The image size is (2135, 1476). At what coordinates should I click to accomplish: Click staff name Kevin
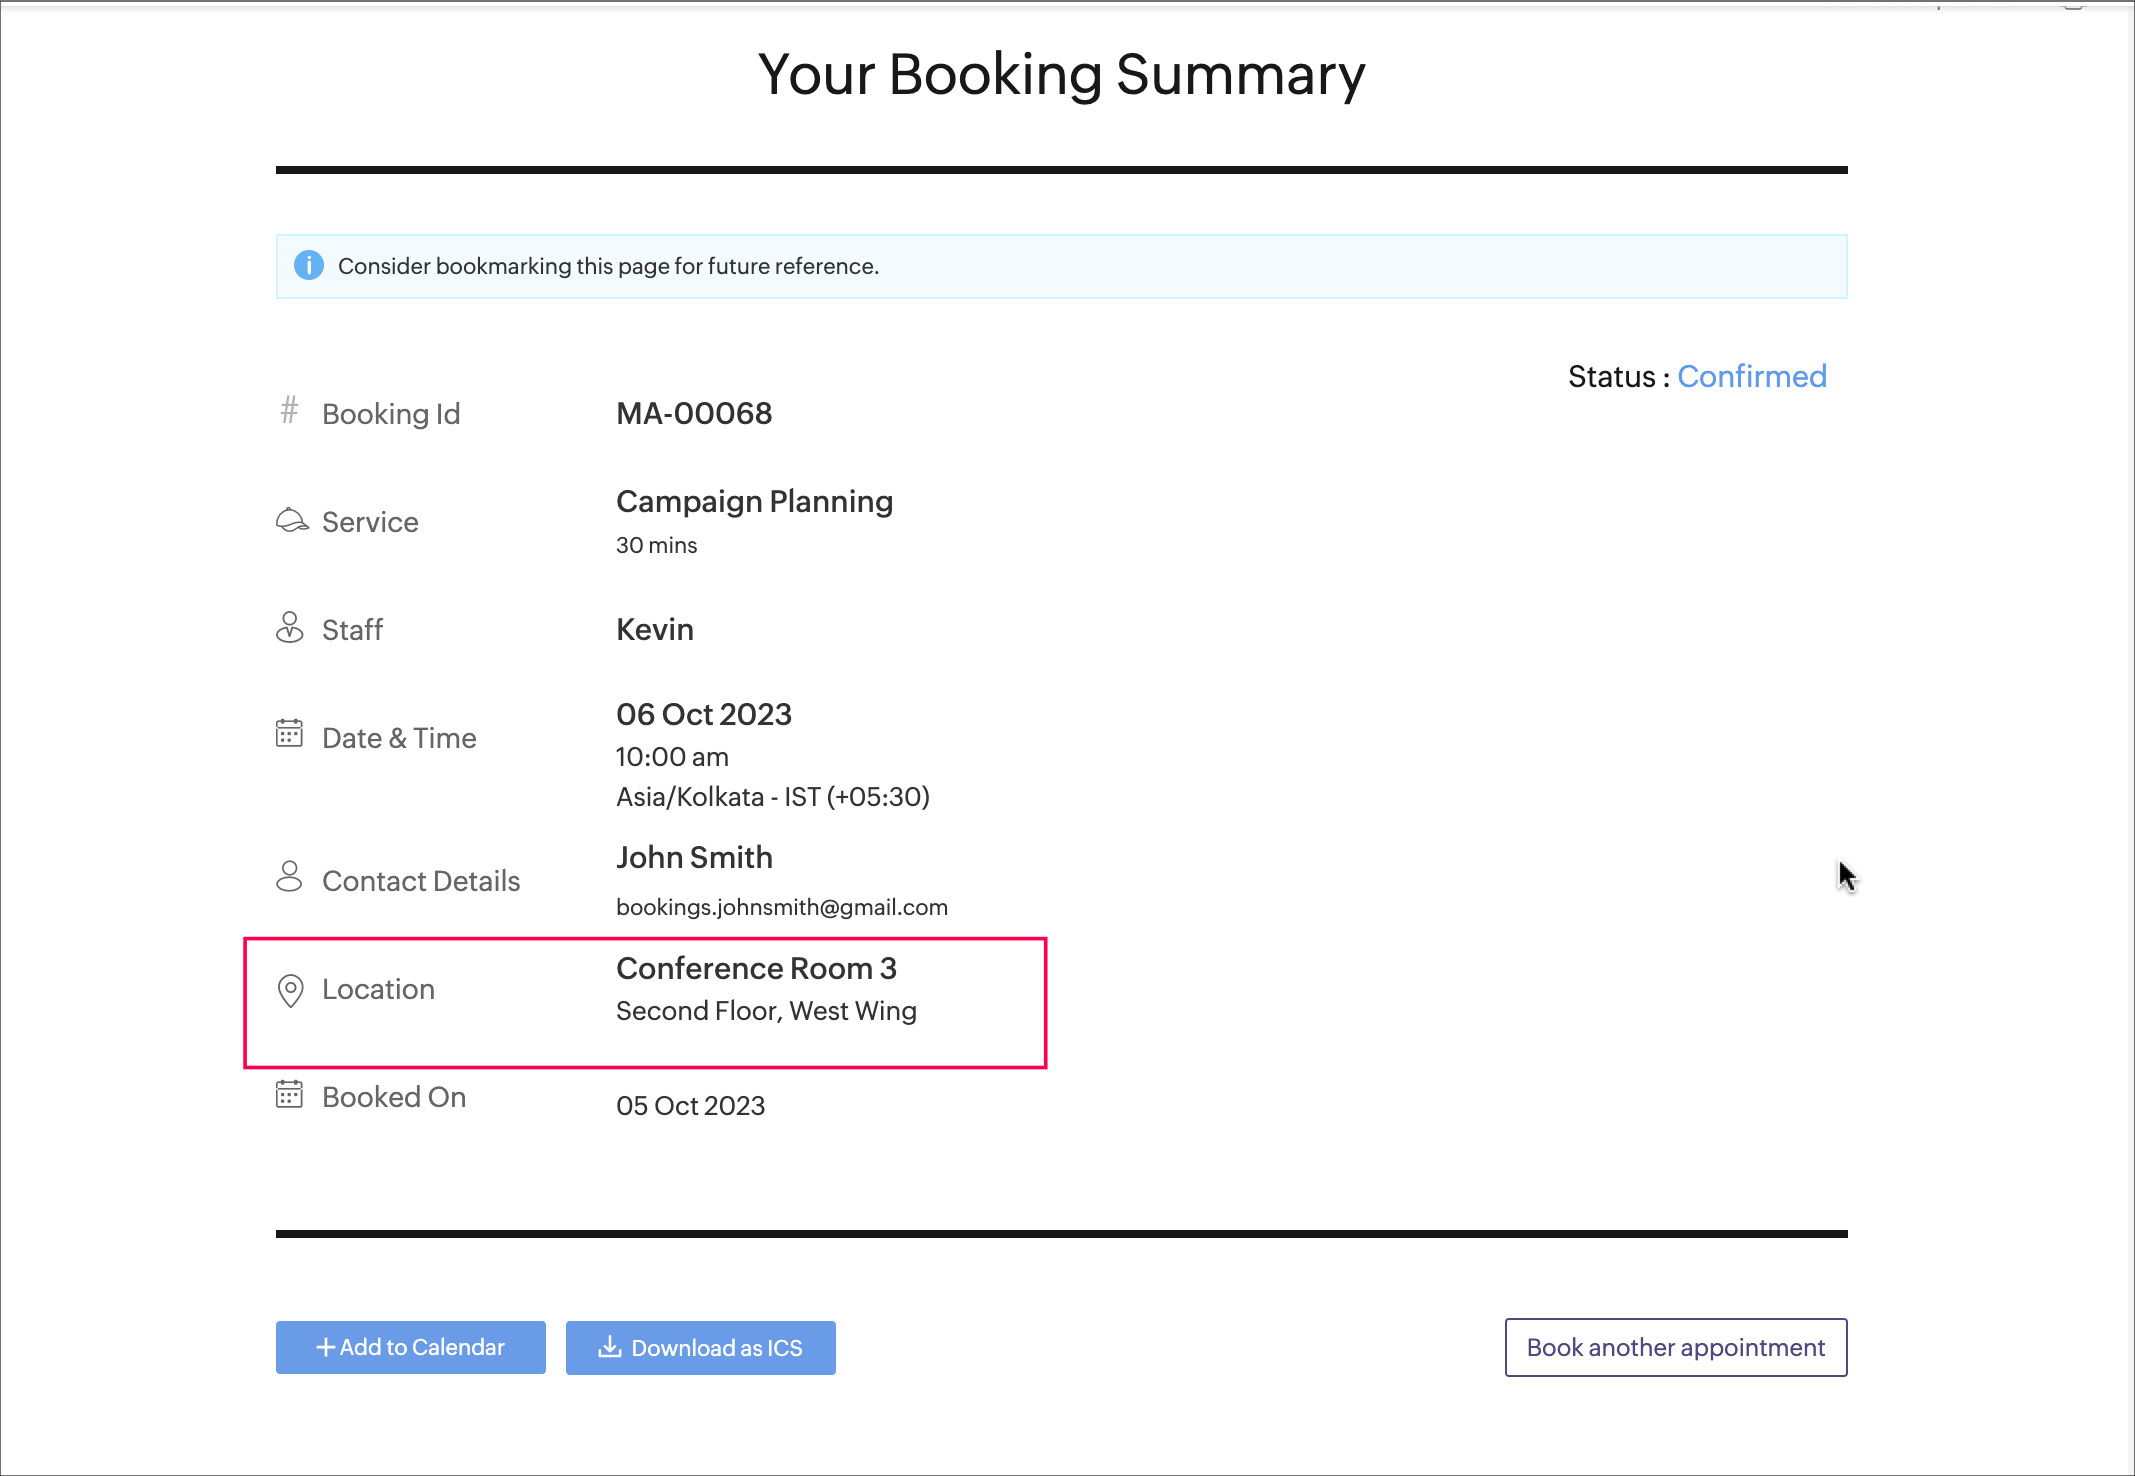tap(654, 630)
